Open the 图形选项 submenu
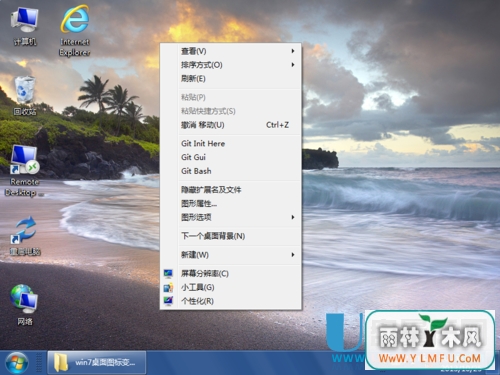500x375 pixels. pos(231,217)
